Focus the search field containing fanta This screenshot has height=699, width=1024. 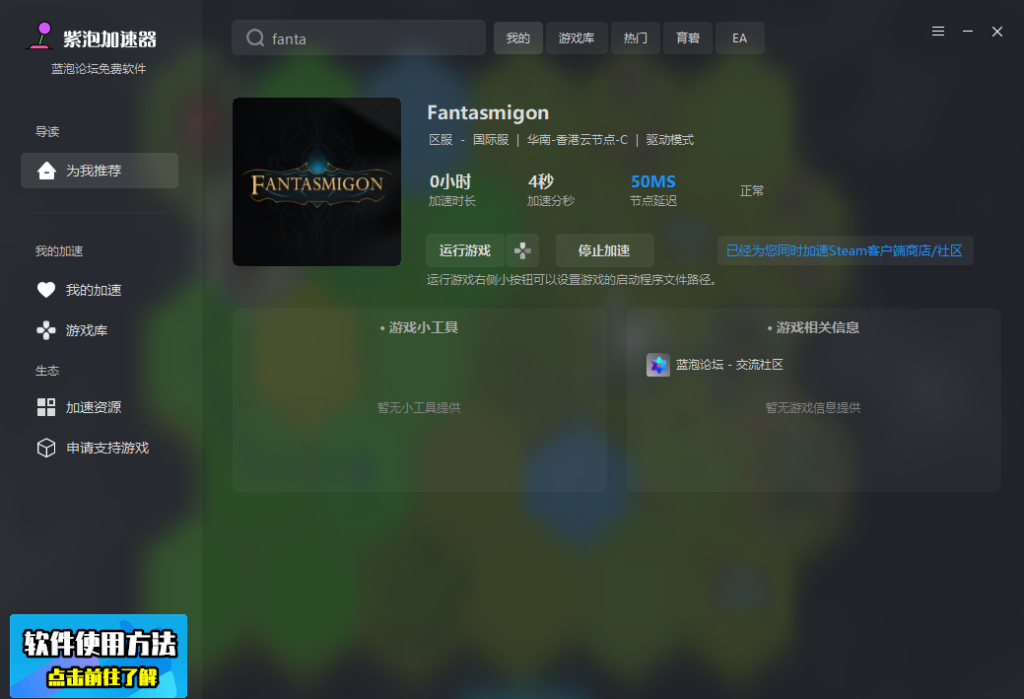(359, 38)
